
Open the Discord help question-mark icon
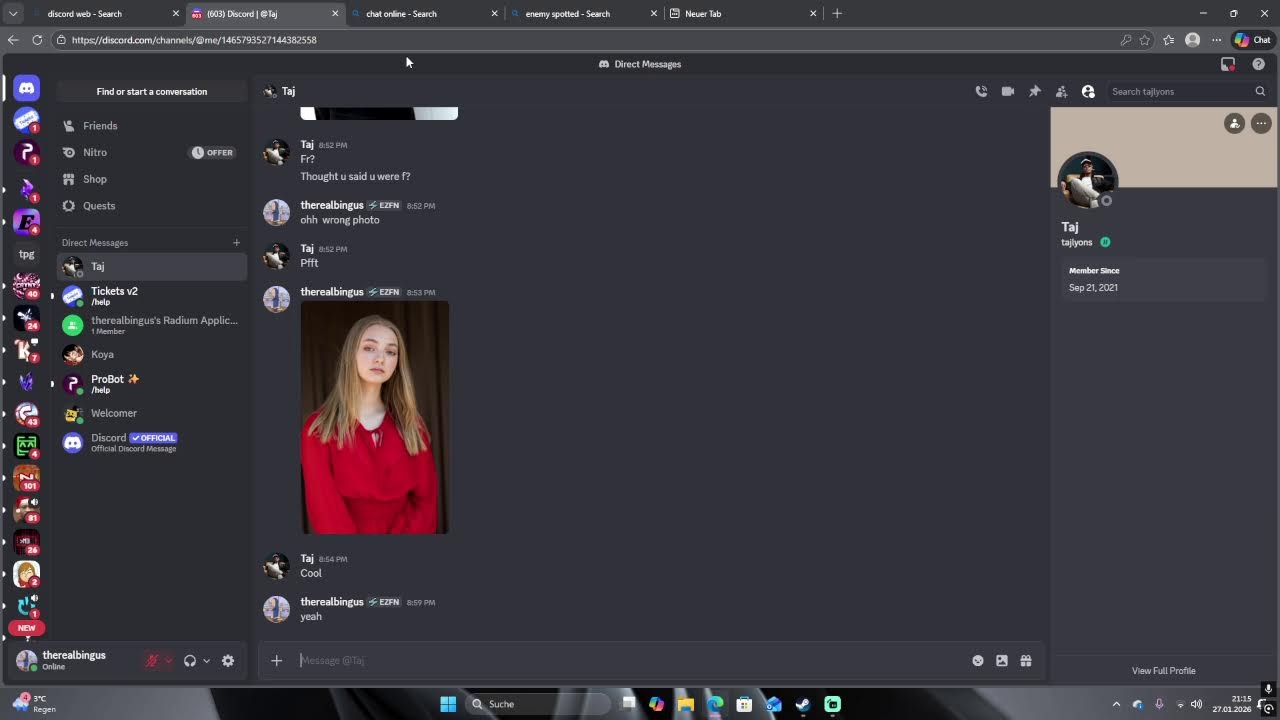1259,64
